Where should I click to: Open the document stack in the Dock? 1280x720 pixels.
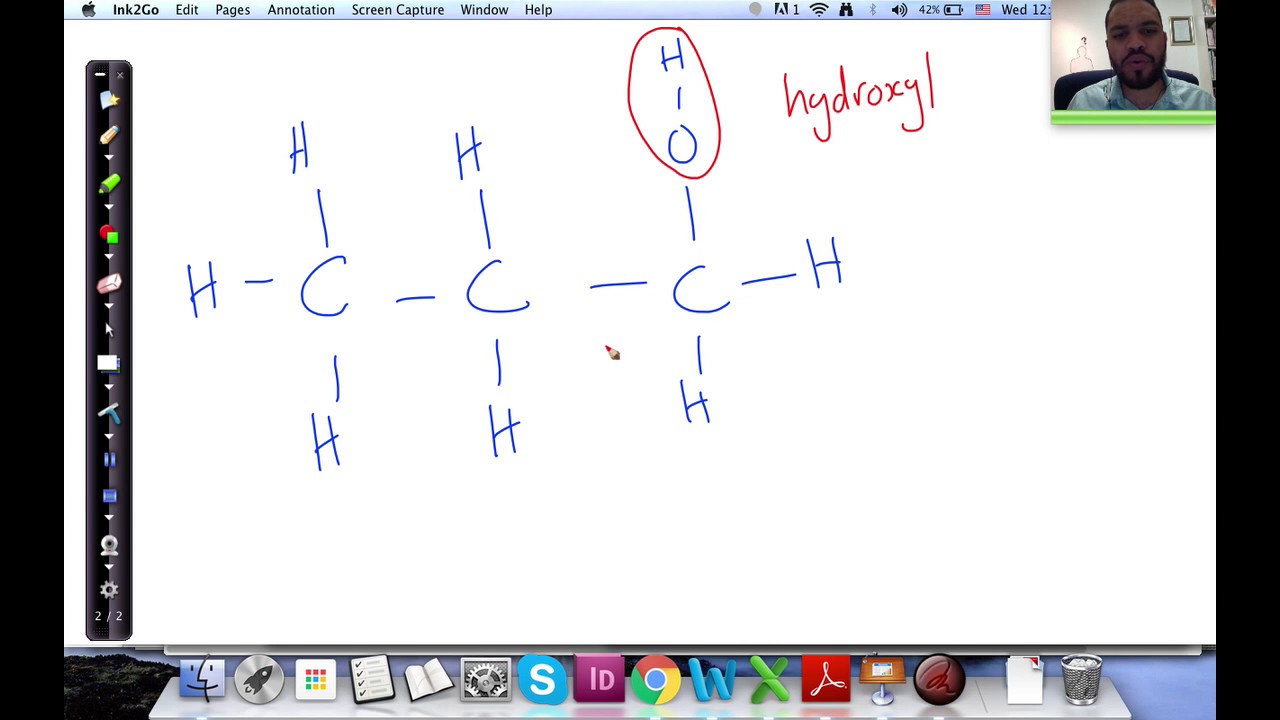point(1024,680)
